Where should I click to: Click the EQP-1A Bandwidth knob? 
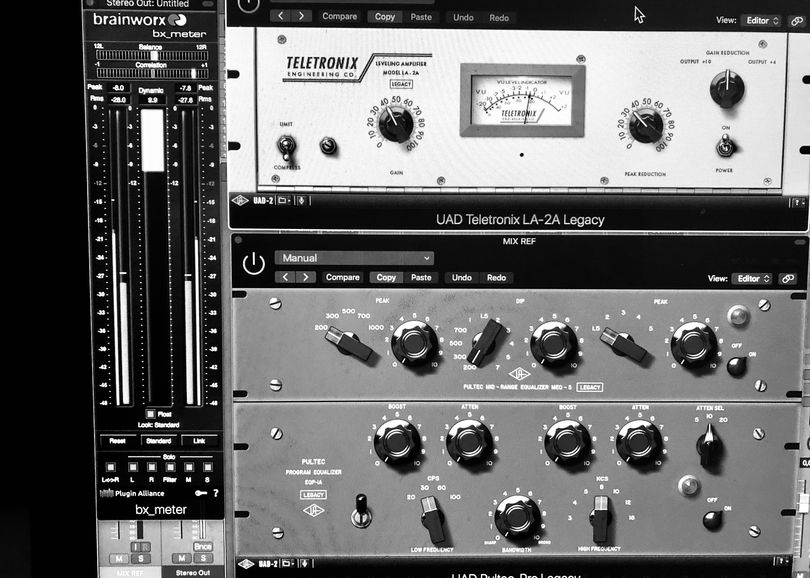tap(517, 516)
